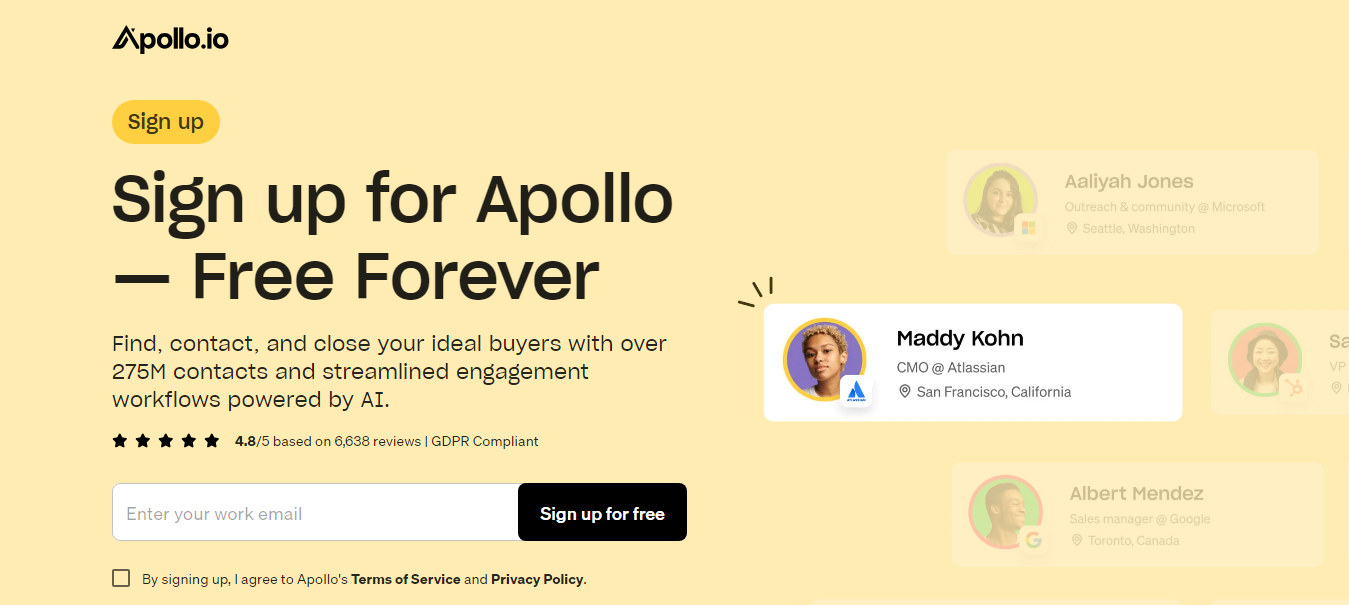Viewport: 1349px width, 605px height.
Task: Check the Terms of Service agreement checkbox
Action: tap(121, 577)
